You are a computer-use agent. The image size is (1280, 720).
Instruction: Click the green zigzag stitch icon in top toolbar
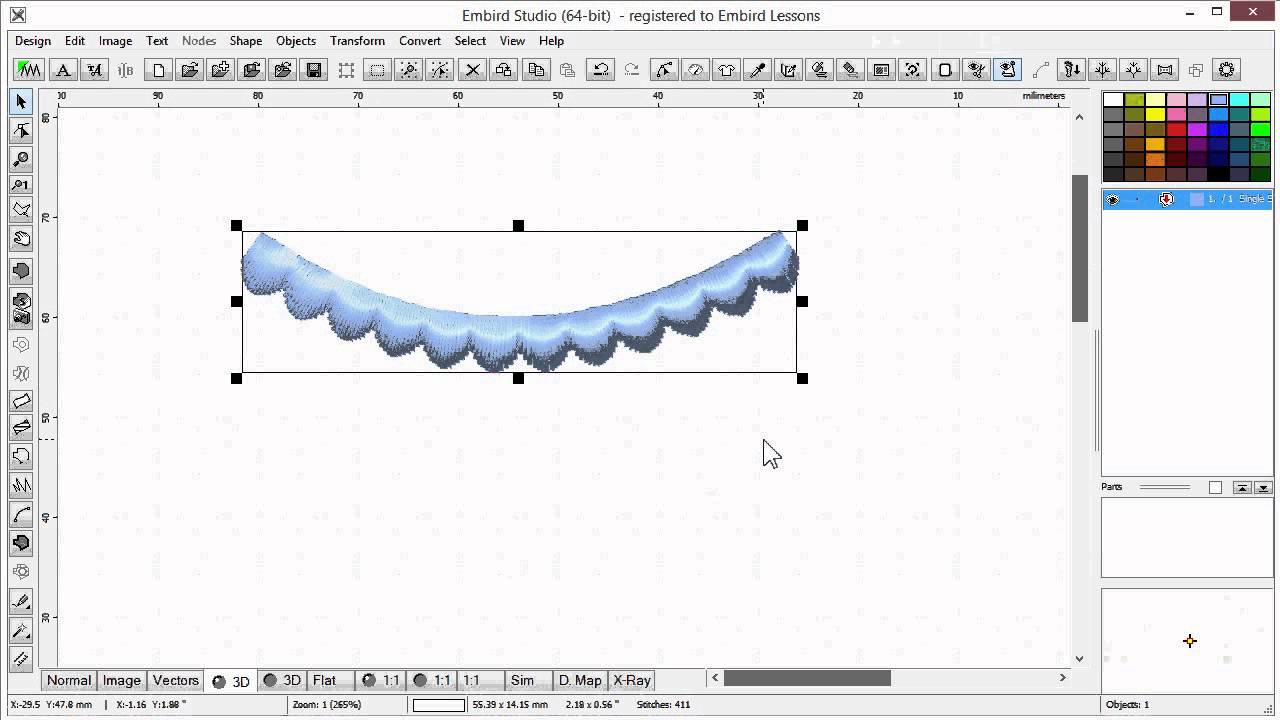[x=28, y=70]
